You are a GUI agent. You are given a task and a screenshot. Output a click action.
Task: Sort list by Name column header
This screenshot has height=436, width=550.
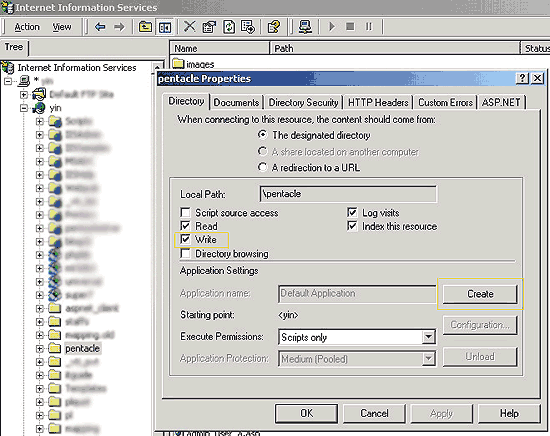click(x=220, y=48)
